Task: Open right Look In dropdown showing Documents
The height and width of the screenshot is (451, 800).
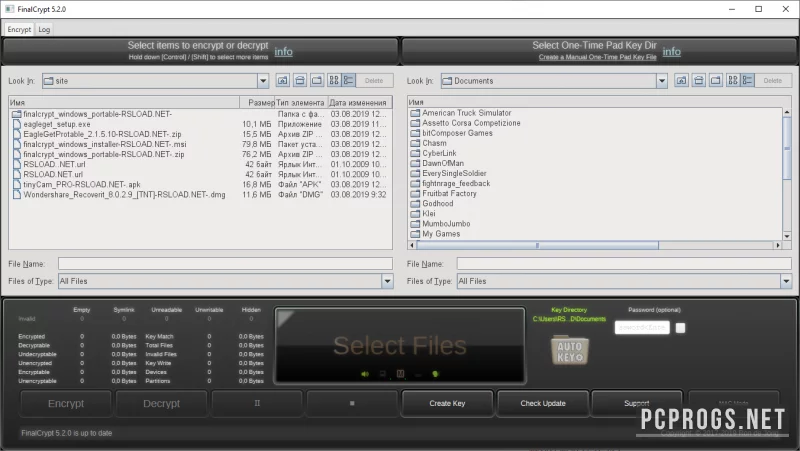Action: [x=662, y=81]
